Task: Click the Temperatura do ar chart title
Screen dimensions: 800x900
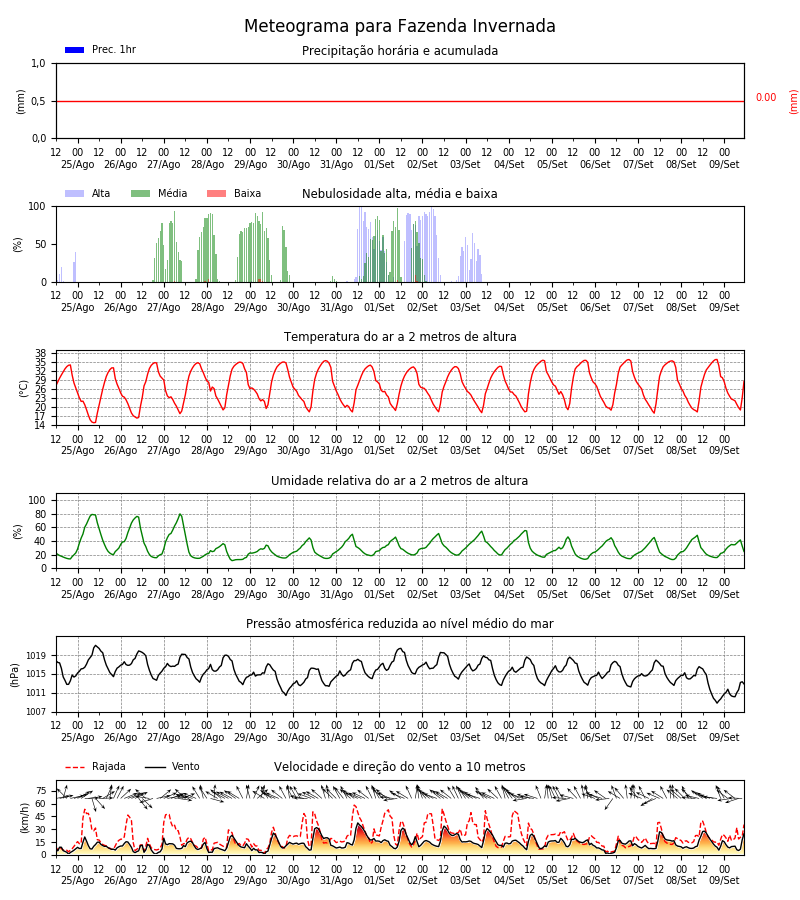Action: pos(400,337)
